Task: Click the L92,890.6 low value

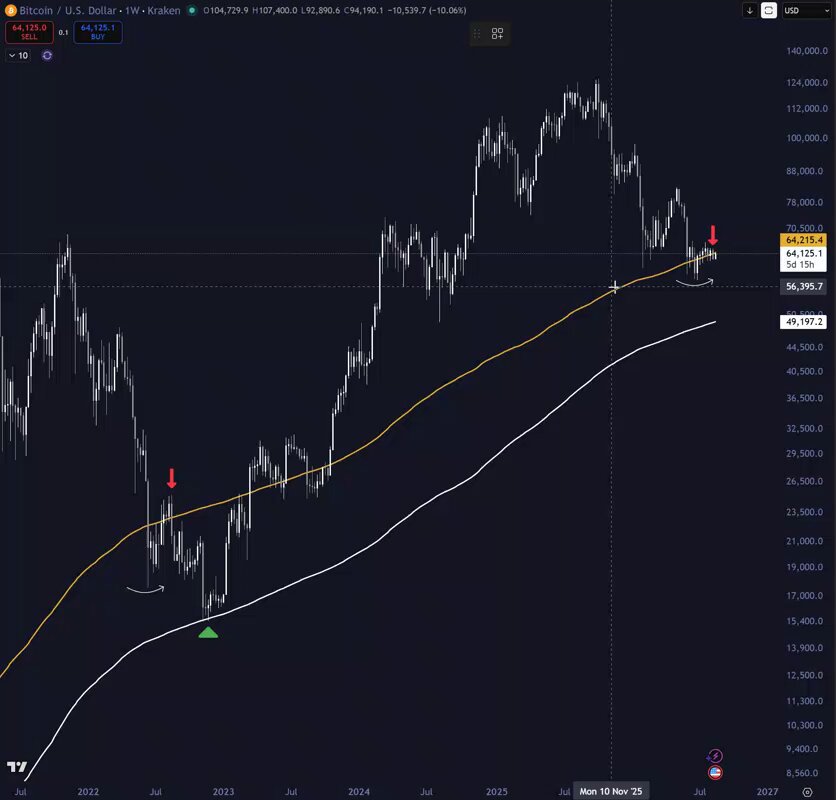Action: tap(320, 10)
